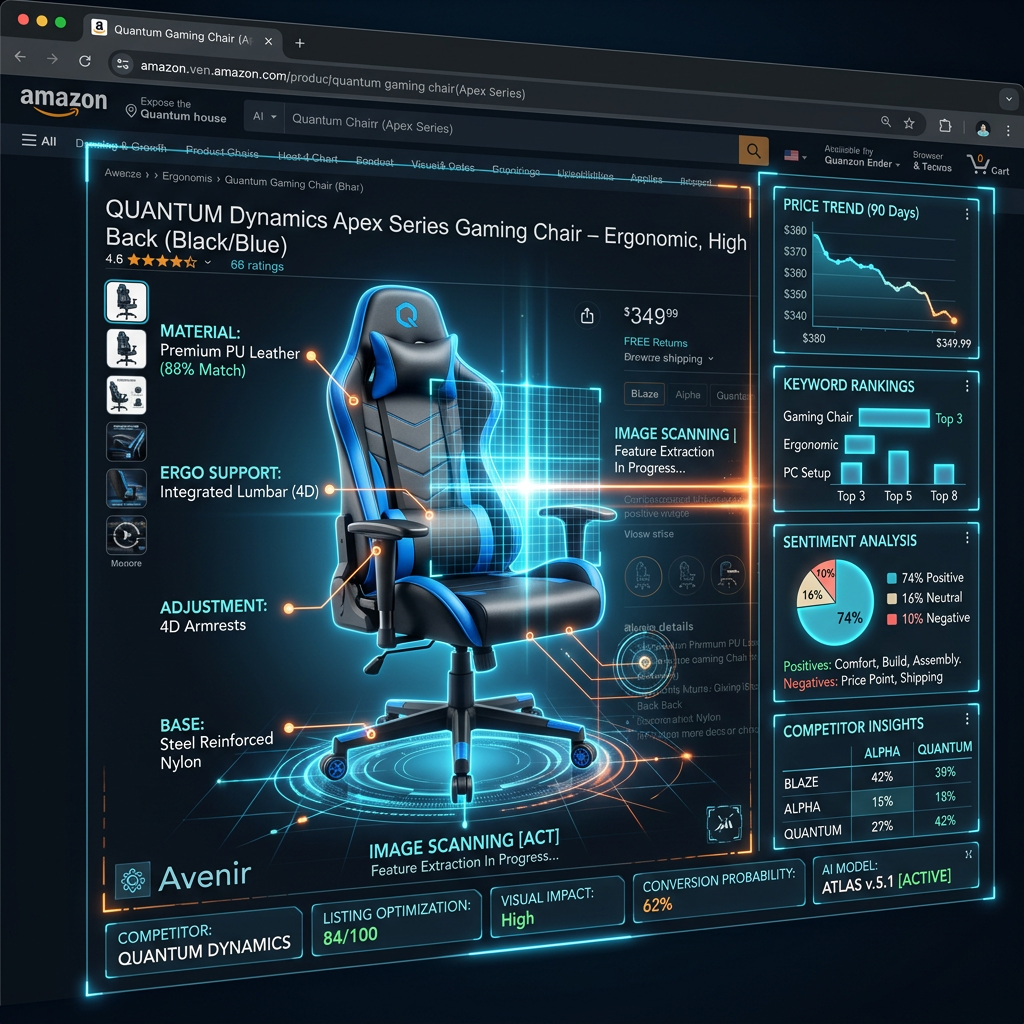Open the Applies nav item
The height and width of the screenshot is (1024, 1024).
pyautogui.click(x=647, y=178)
